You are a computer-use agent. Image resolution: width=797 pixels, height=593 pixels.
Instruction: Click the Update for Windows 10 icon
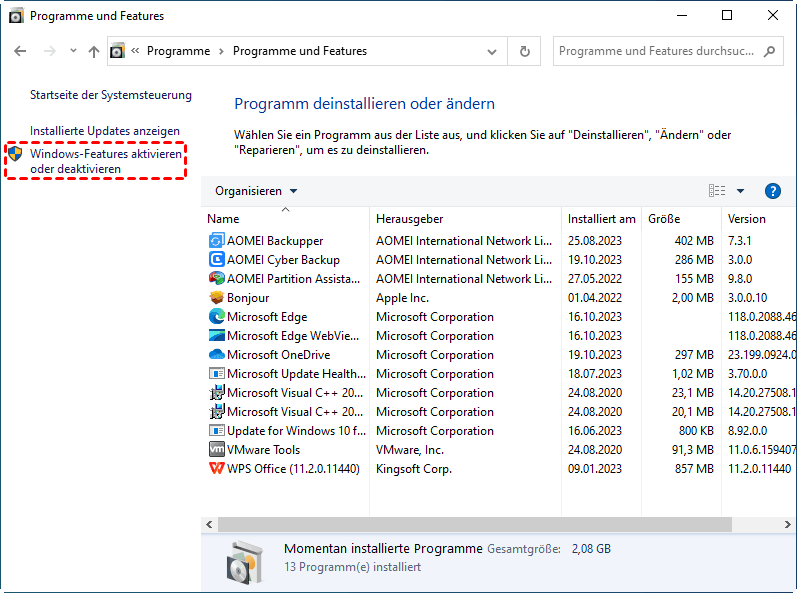pyautogui.click(x=217, y=430)
